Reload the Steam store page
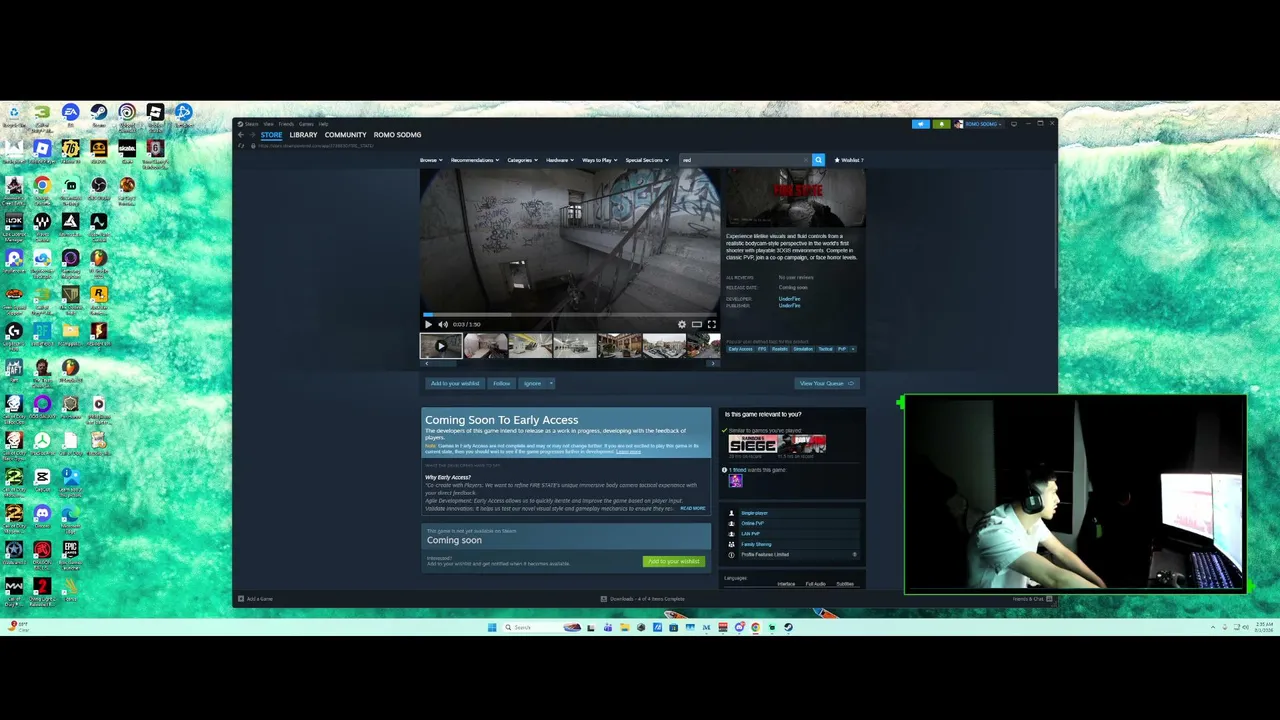 pos(242,146)
